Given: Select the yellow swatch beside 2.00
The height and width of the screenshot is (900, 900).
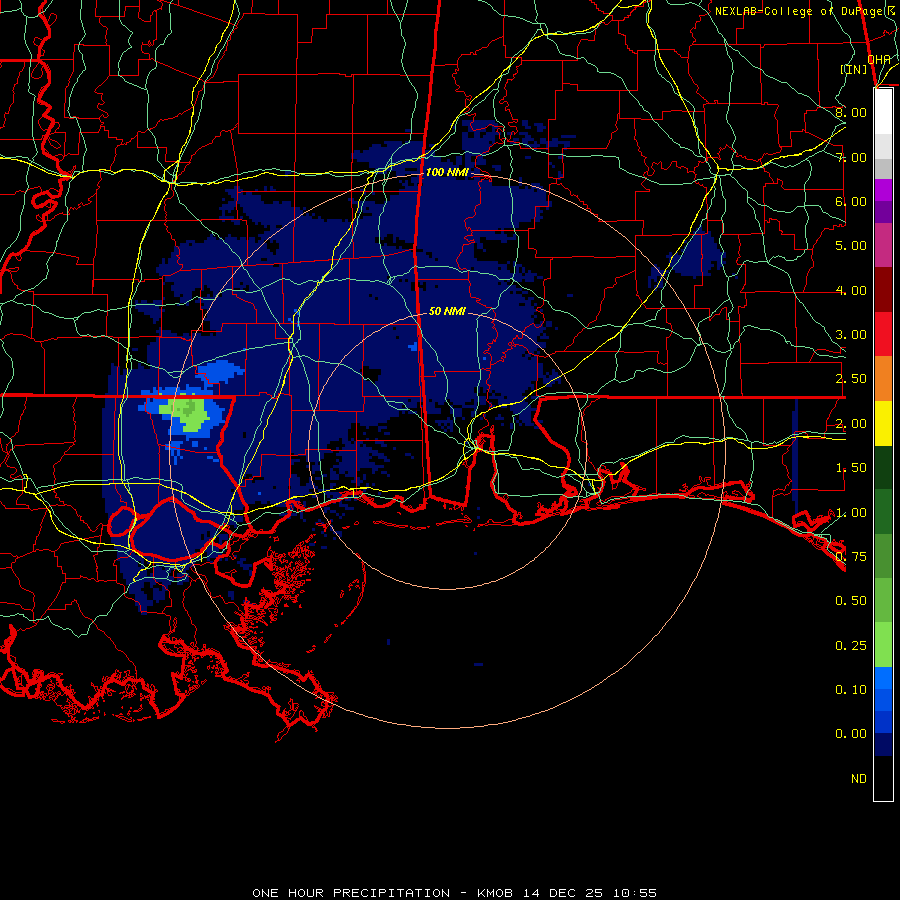Looking at the screenshot, I should [883, 424].
